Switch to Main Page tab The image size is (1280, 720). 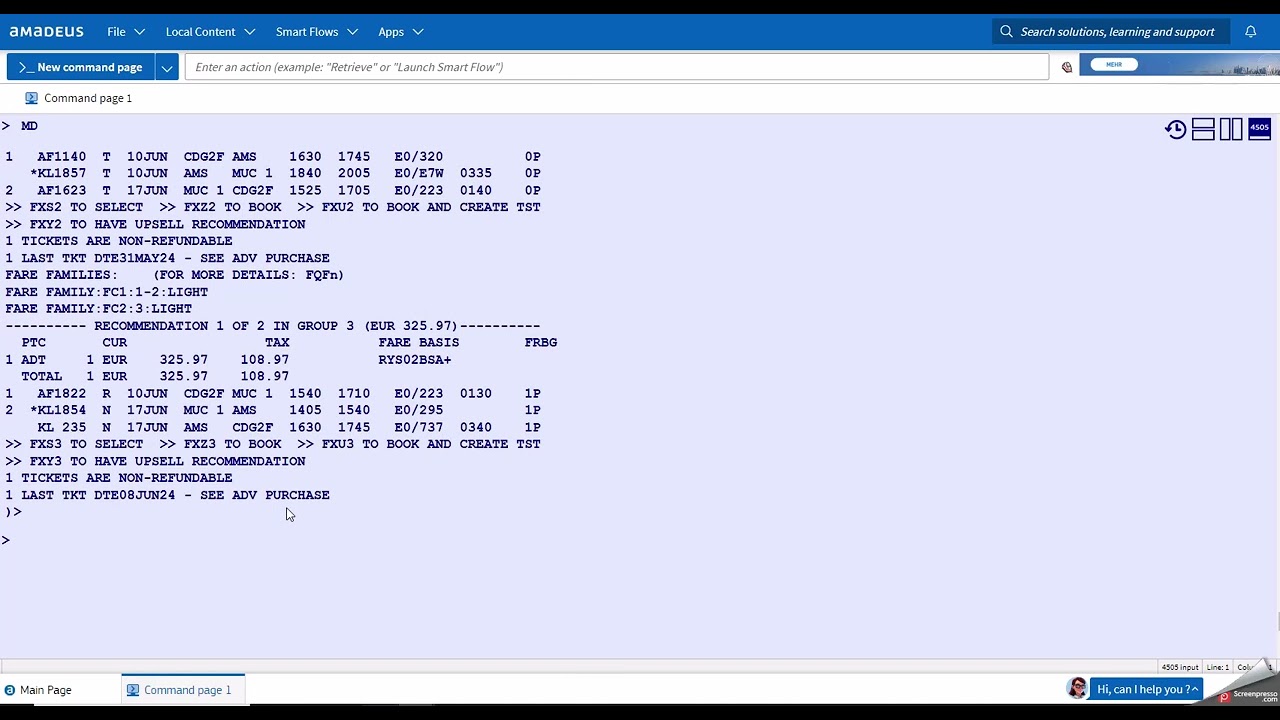(x=46, y=690)
